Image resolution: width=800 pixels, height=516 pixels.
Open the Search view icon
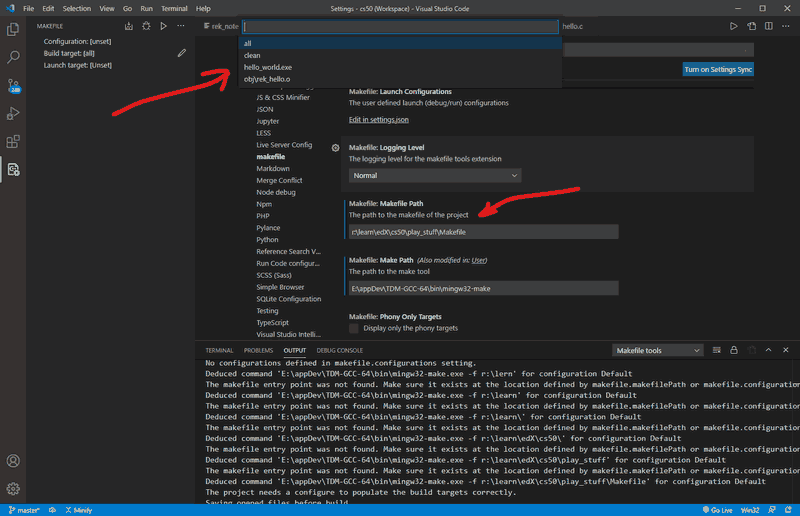click(13, 57)
